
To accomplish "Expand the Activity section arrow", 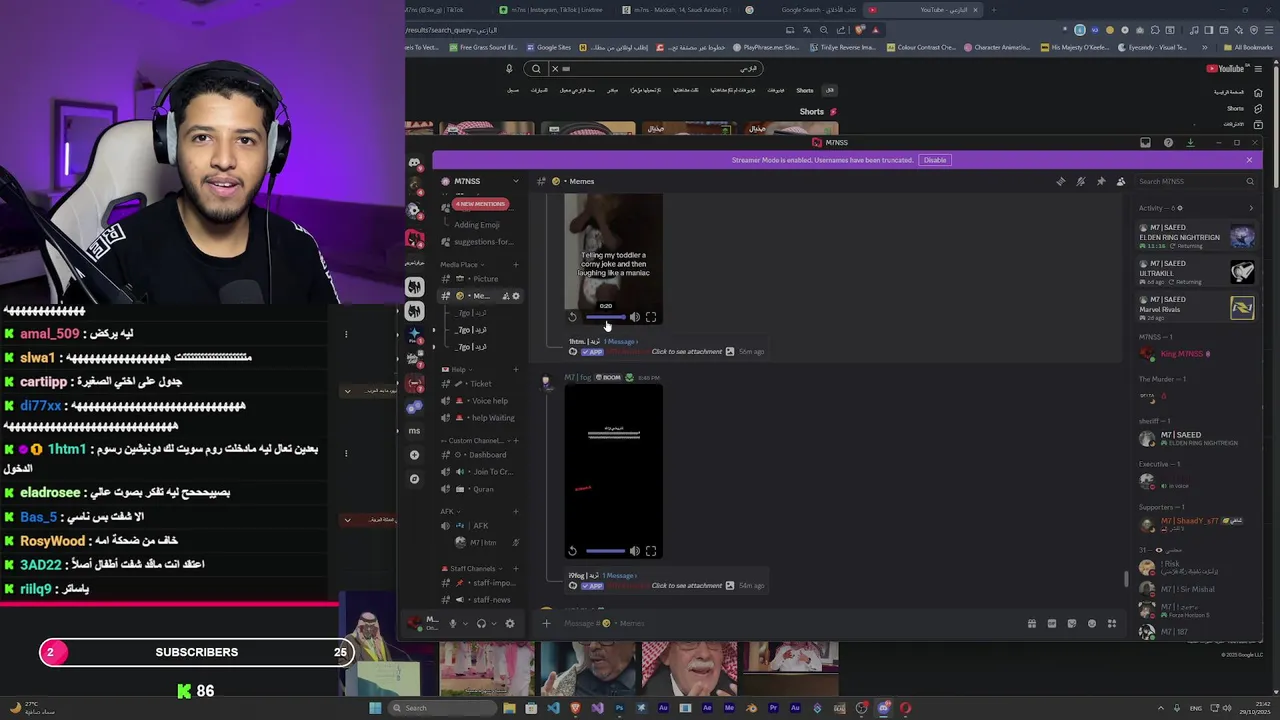I will pos(1251,208).
